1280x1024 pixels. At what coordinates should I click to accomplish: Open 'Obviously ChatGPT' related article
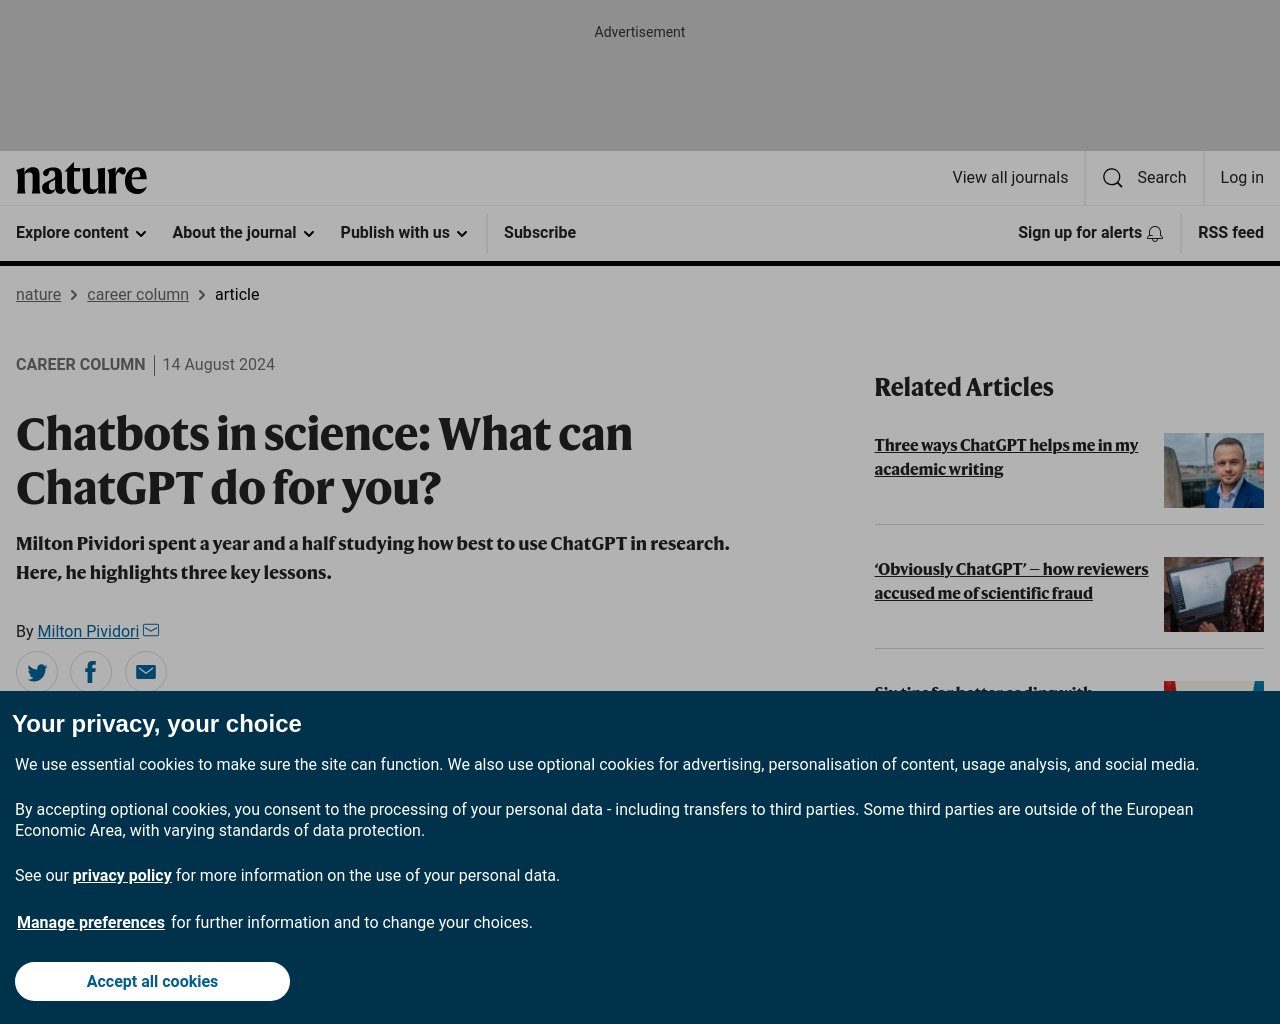pos(1011,581)
